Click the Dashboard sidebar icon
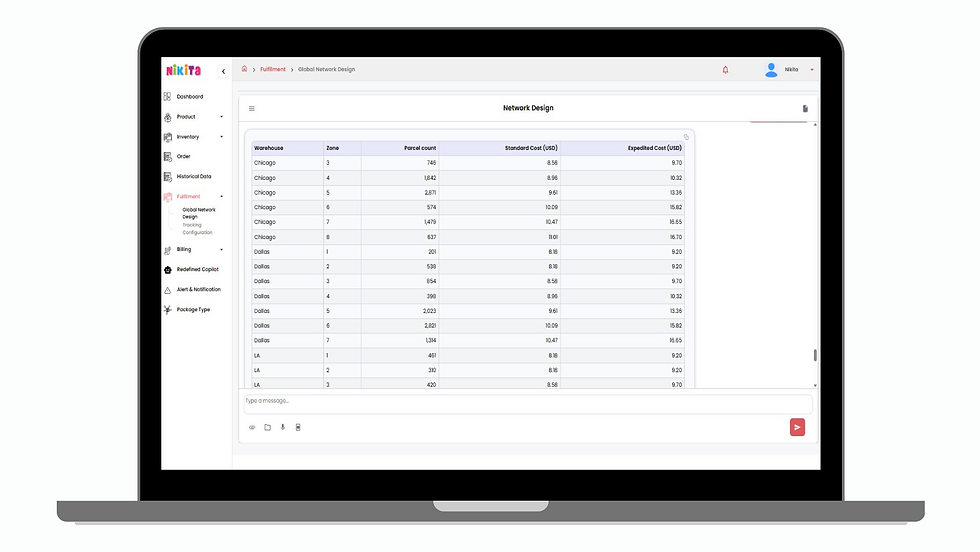The width and height of the screenshot is (980, 552). click(168, 96)
